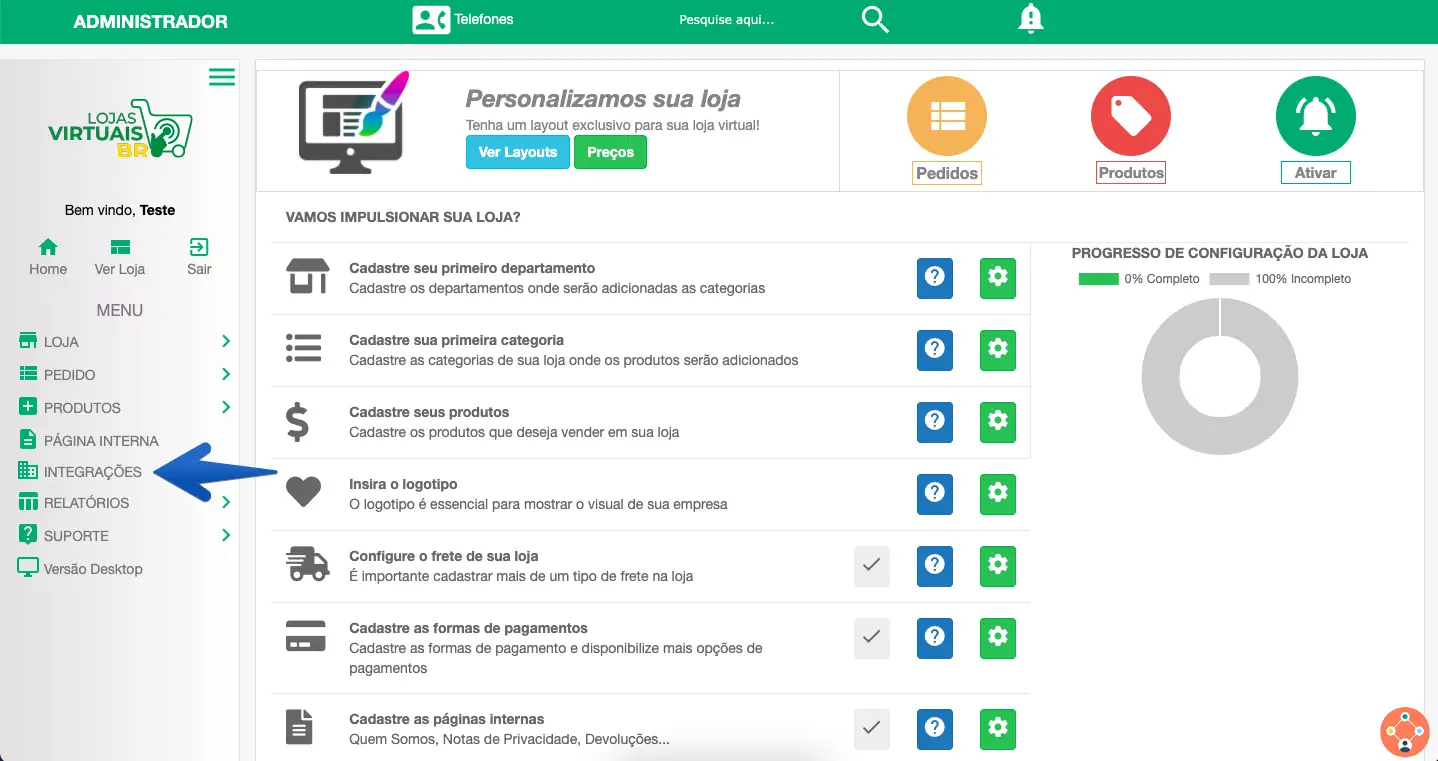Toggle checkmark for páginas internas
Screen dimensions: 1438x761
(872, 728)
